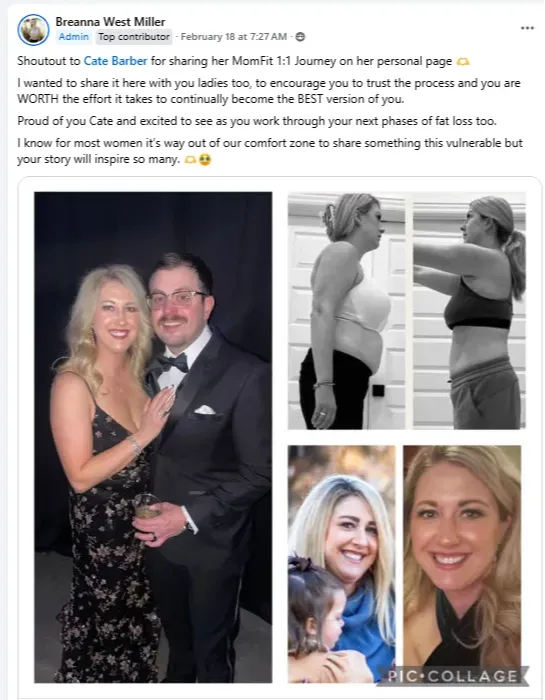Open the smiling selfie in black halter top

tap(462, 564)
